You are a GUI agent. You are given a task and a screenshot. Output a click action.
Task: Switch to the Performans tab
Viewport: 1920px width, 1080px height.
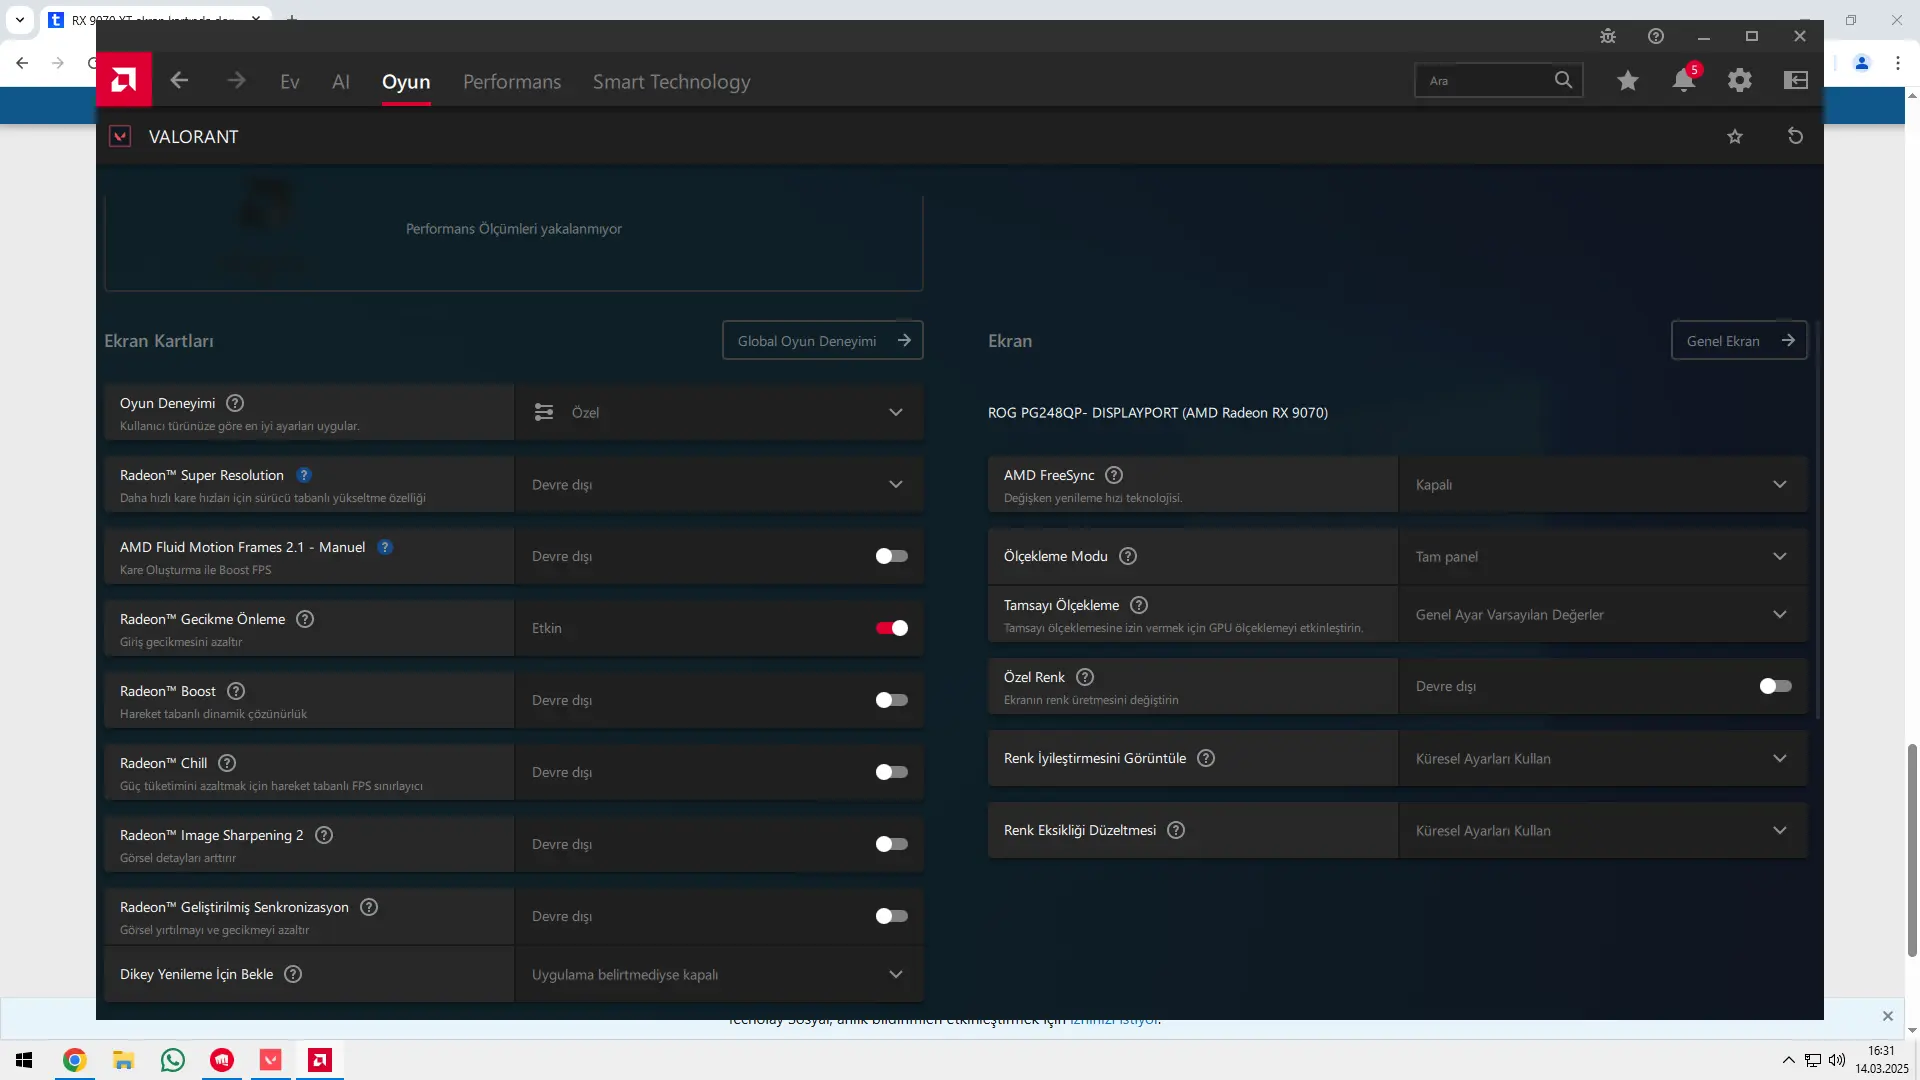512,82
